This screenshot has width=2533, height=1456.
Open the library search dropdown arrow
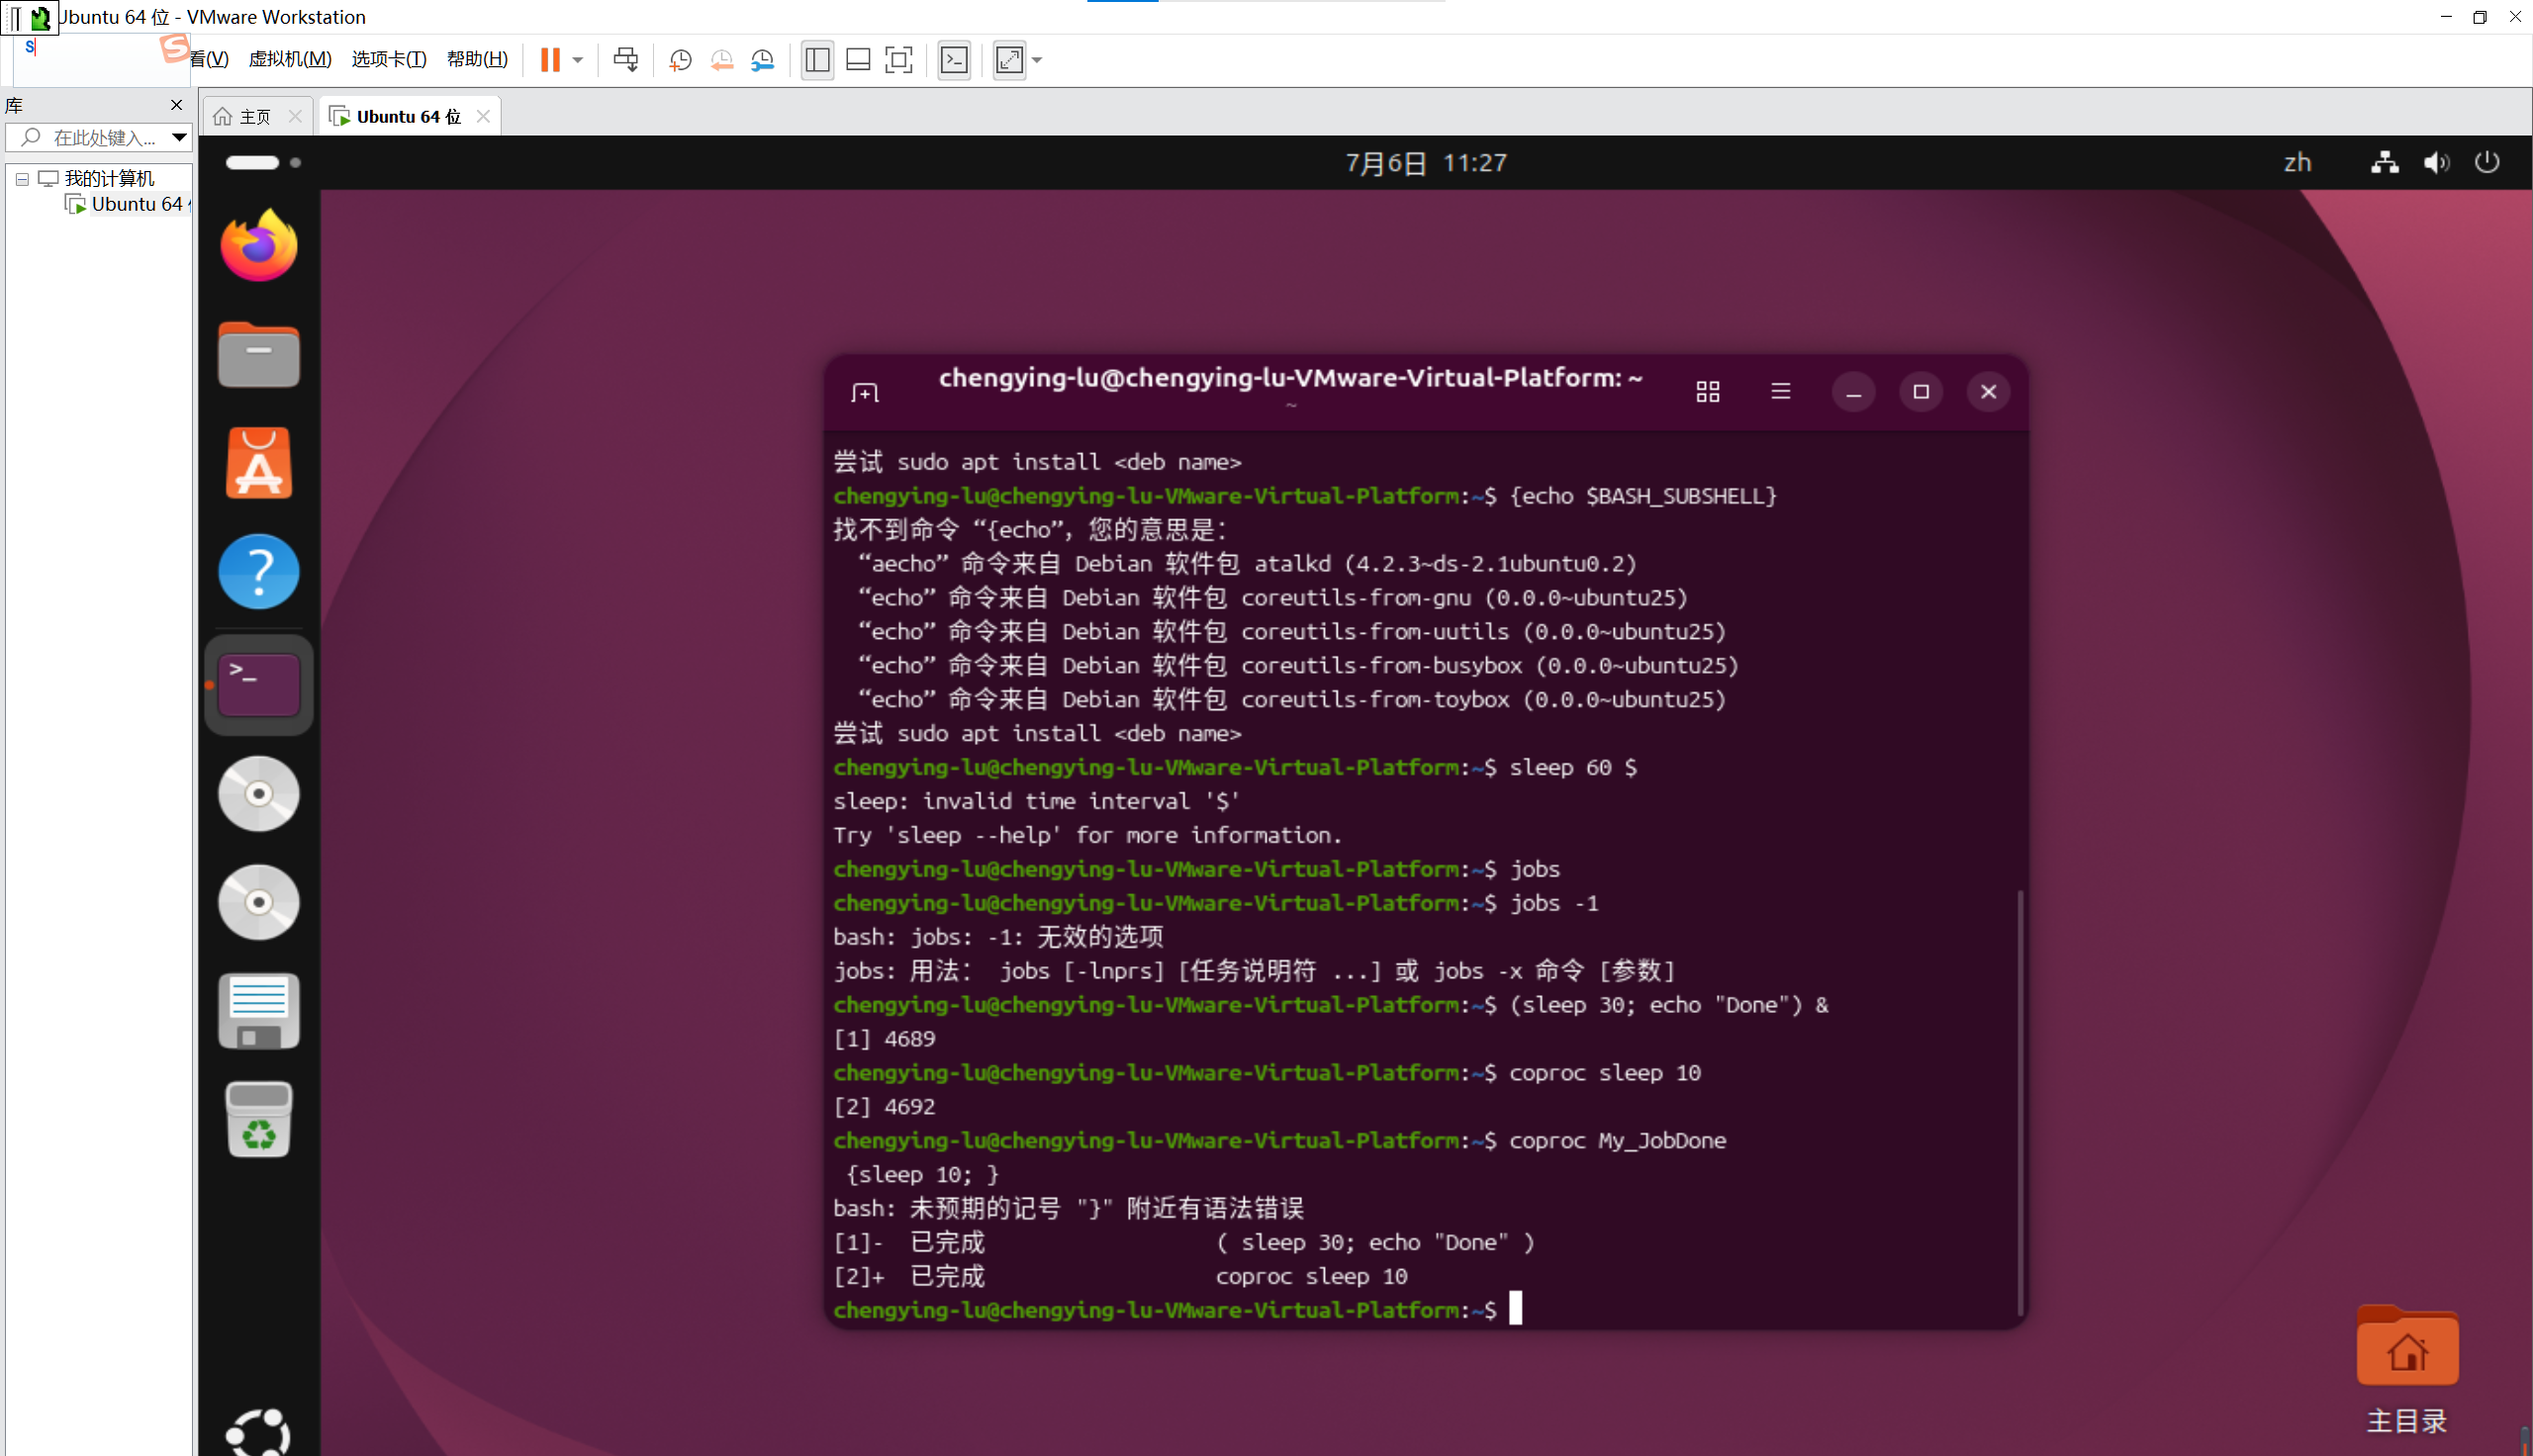pyautogui.click(x=179, y=137)
